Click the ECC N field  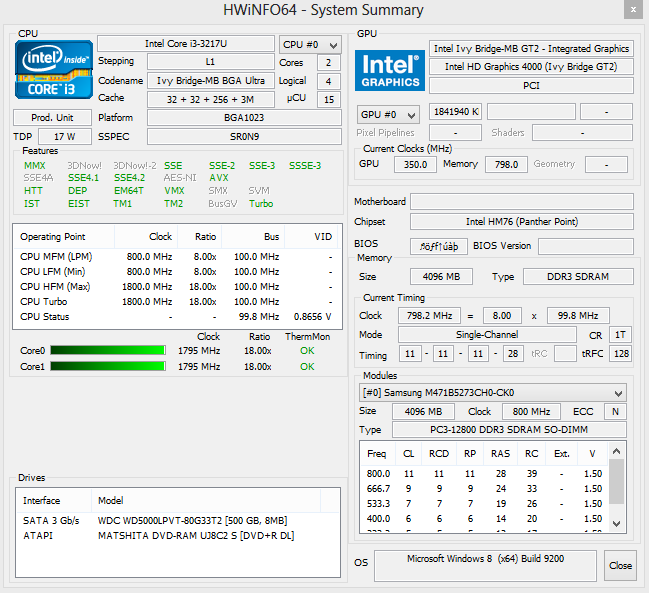point(615,411)
